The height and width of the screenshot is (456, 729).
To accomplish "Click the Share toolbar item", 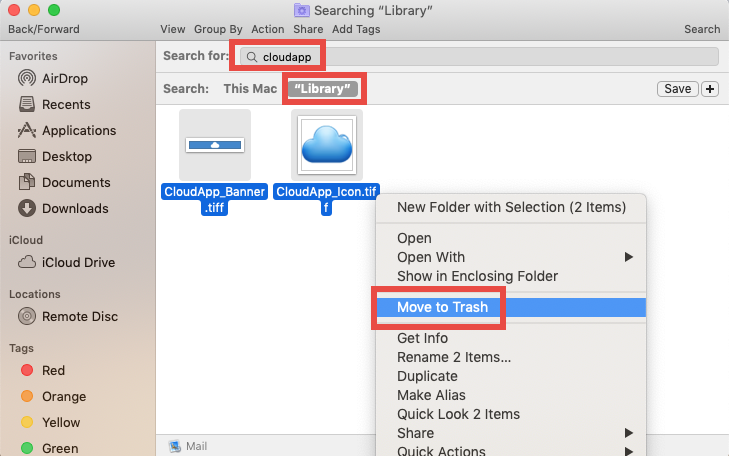I will pos(308,29).
